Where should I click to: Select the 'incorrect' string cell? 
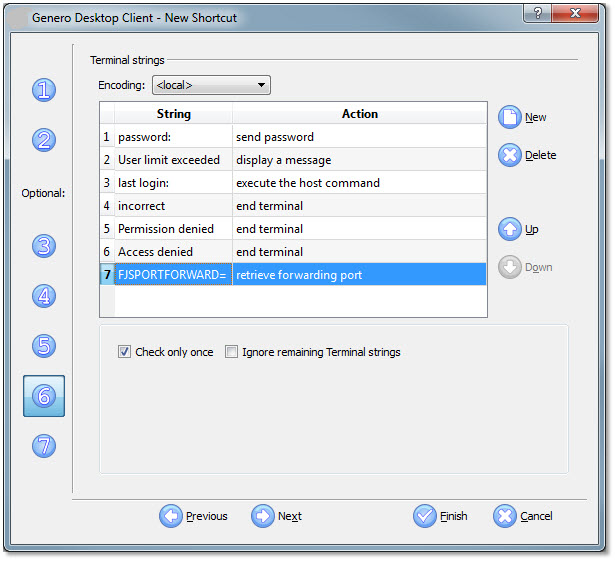(173, 206)
